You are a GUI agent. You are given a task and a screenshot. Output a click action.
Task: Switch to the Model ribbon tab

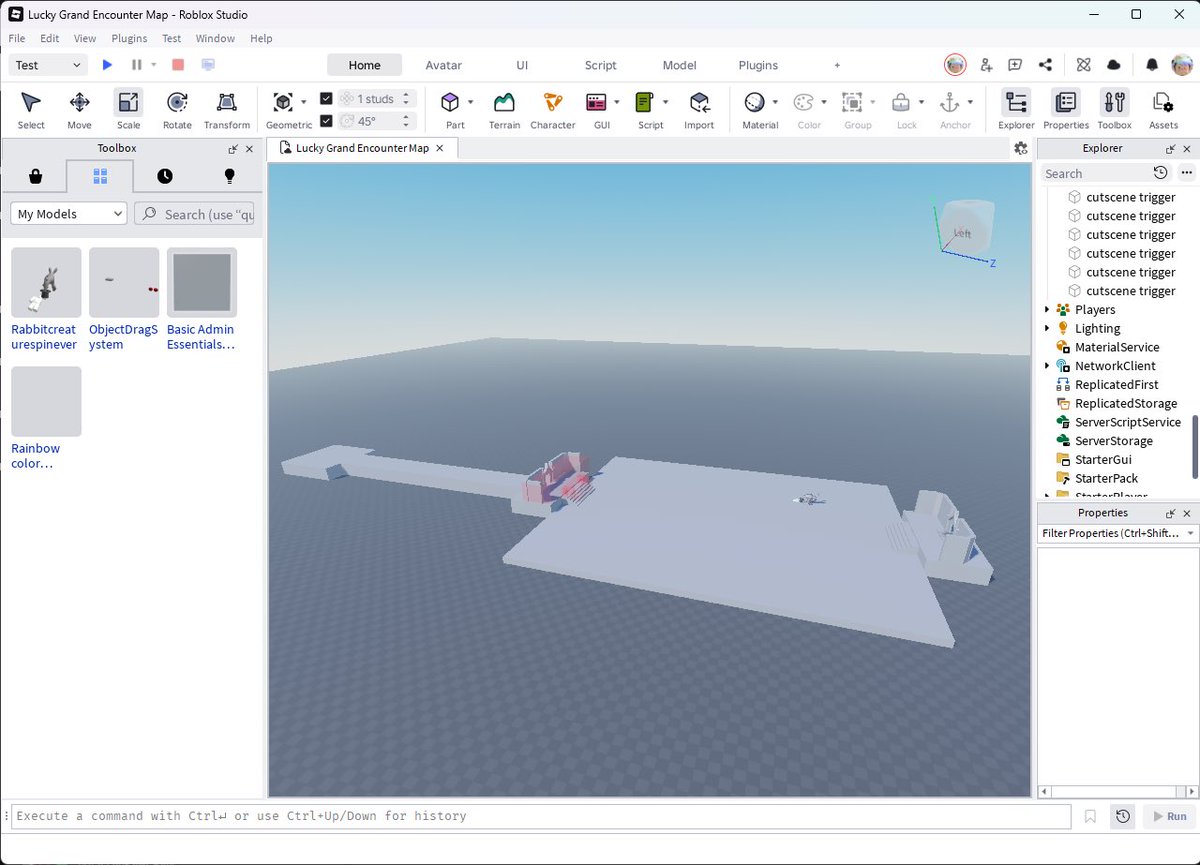(679, 65)
